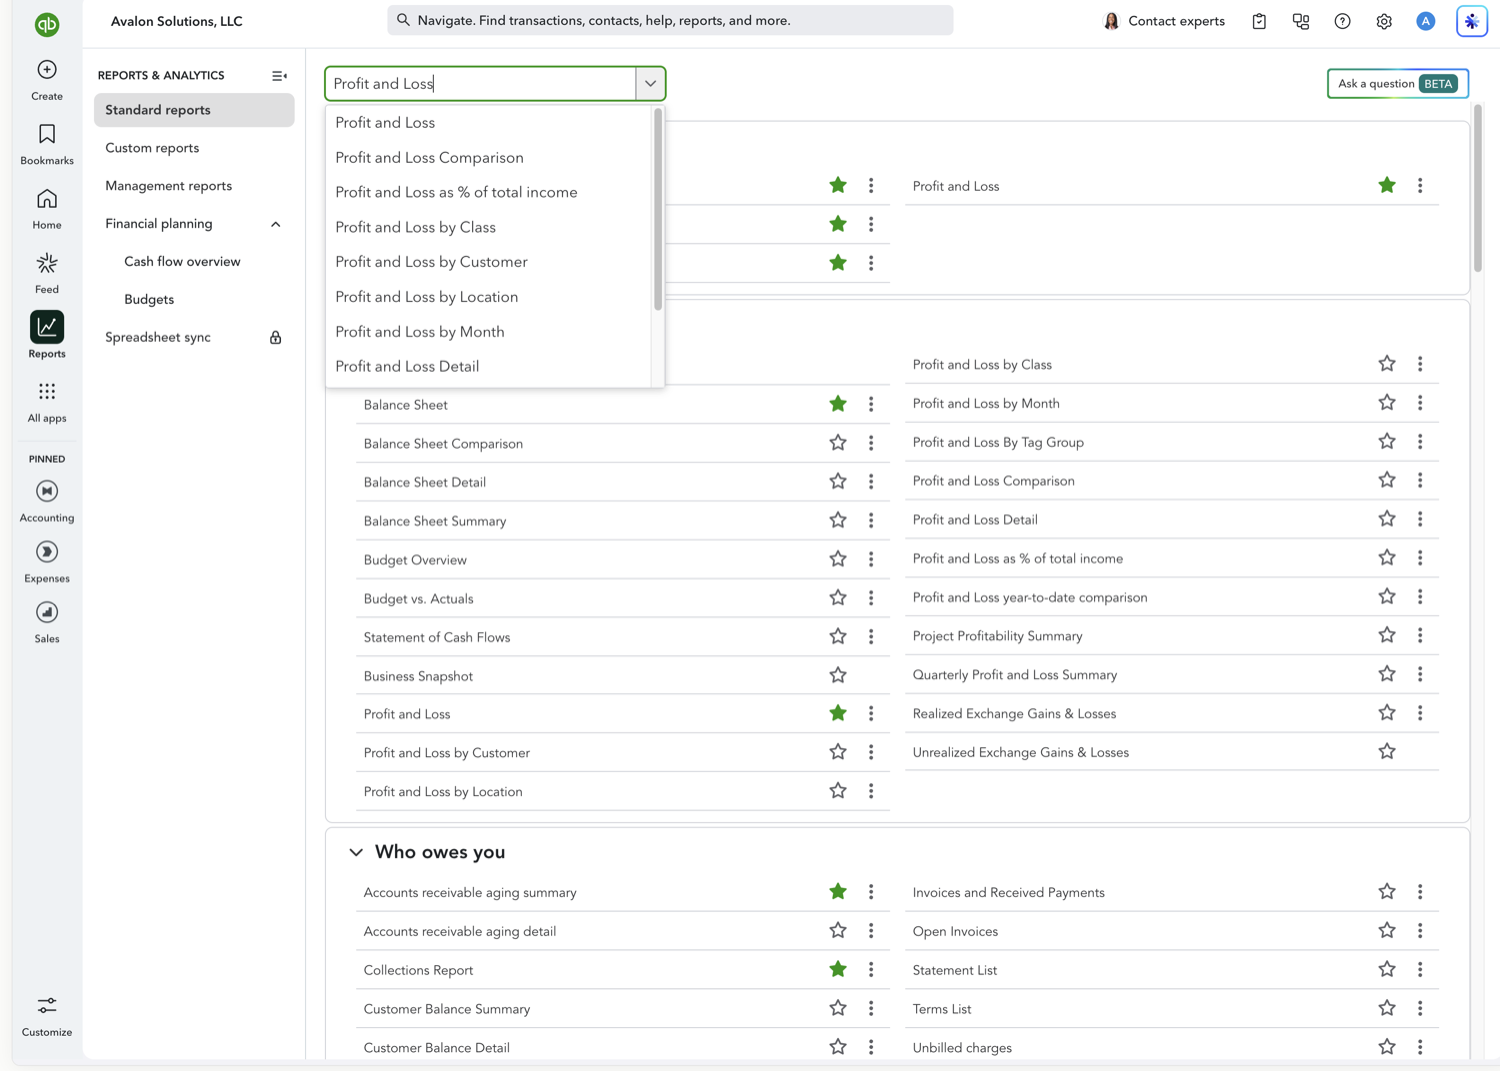Image resolution: width=1500 pixels, height=1071 pixels.
Task: Click the report name search input
Action: (x=481, y=84)
